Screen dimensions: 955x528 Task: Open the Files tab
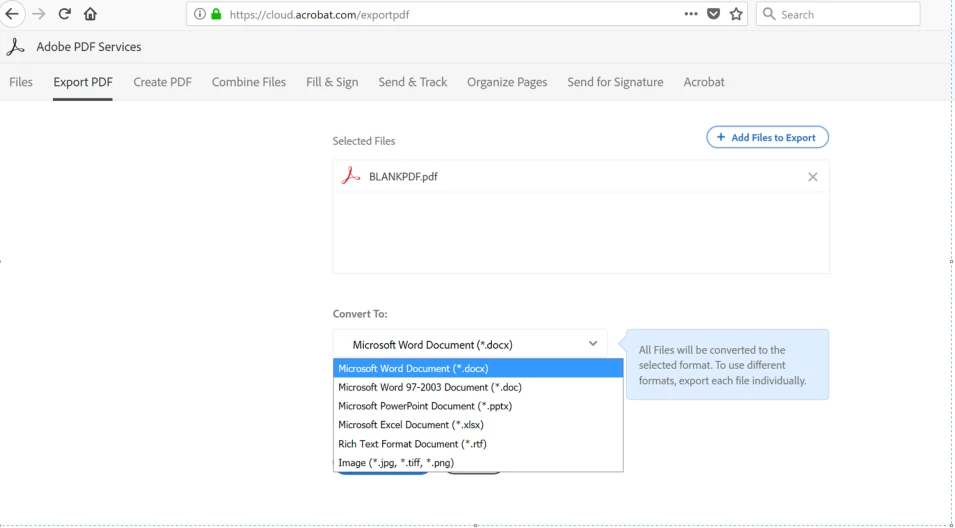pos(21,82)
